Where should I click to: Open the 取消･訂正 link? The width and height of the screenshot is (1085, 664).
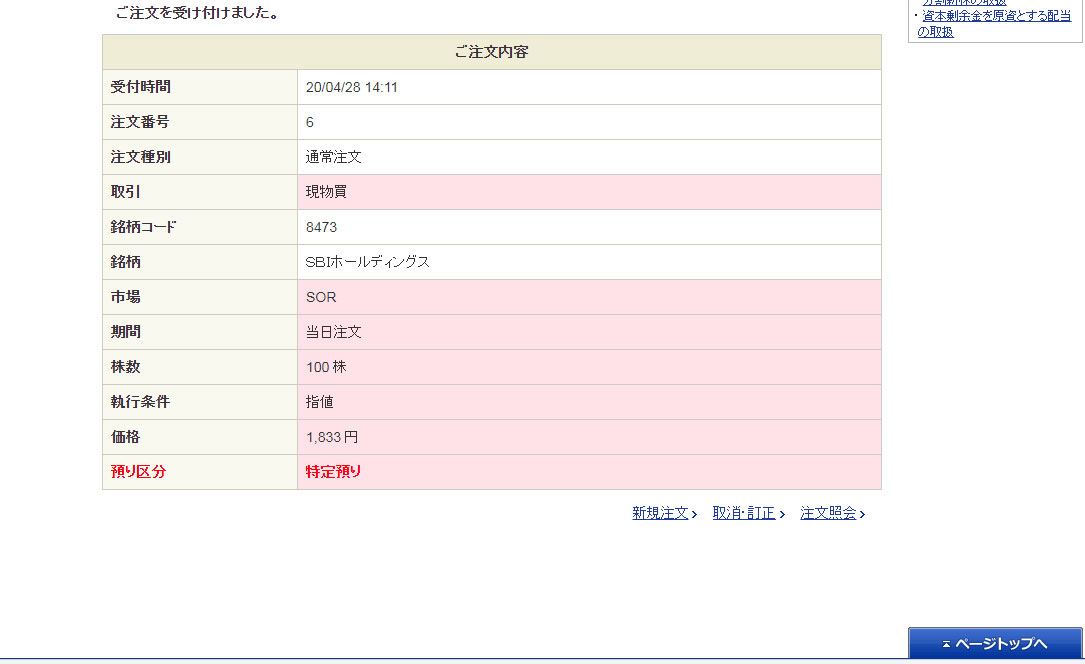coord(744,513)
